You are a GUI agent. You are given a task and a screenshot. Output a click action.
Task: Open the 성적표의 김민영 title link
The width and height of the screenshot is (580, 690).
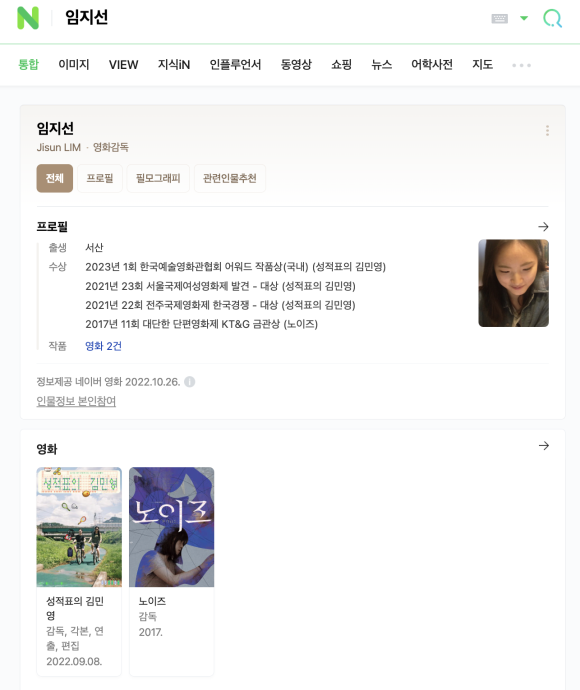pos(75,608)
